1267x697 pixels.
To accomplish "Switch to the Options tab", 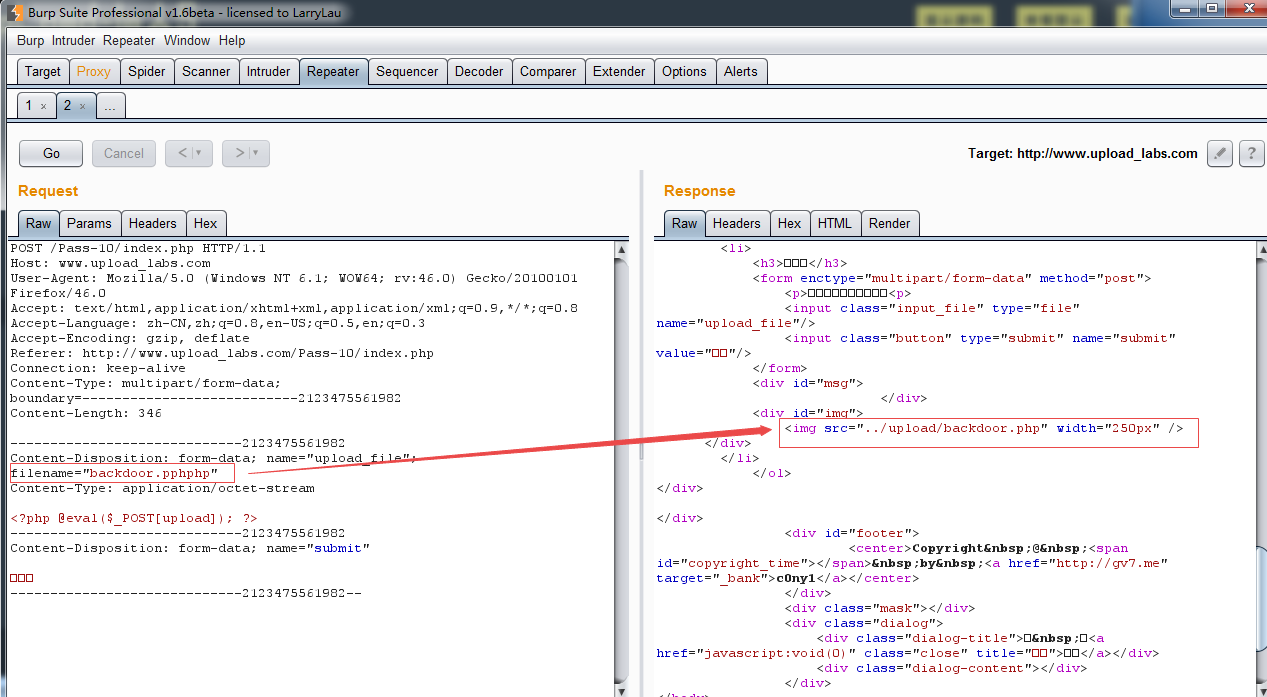I will coord(684,72).
